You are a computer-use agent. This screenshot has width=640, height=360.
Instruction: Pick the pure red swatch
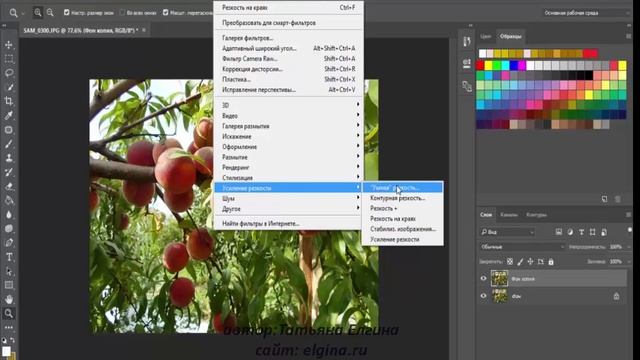coord(480,65)
